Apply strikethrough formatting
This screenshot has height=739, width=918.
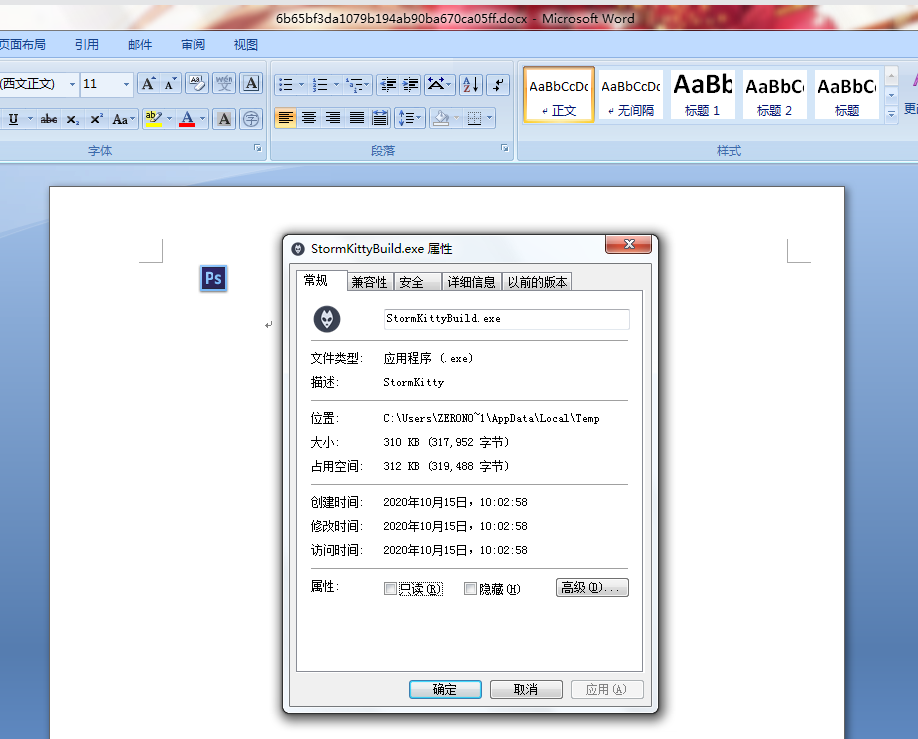[49, 119]
